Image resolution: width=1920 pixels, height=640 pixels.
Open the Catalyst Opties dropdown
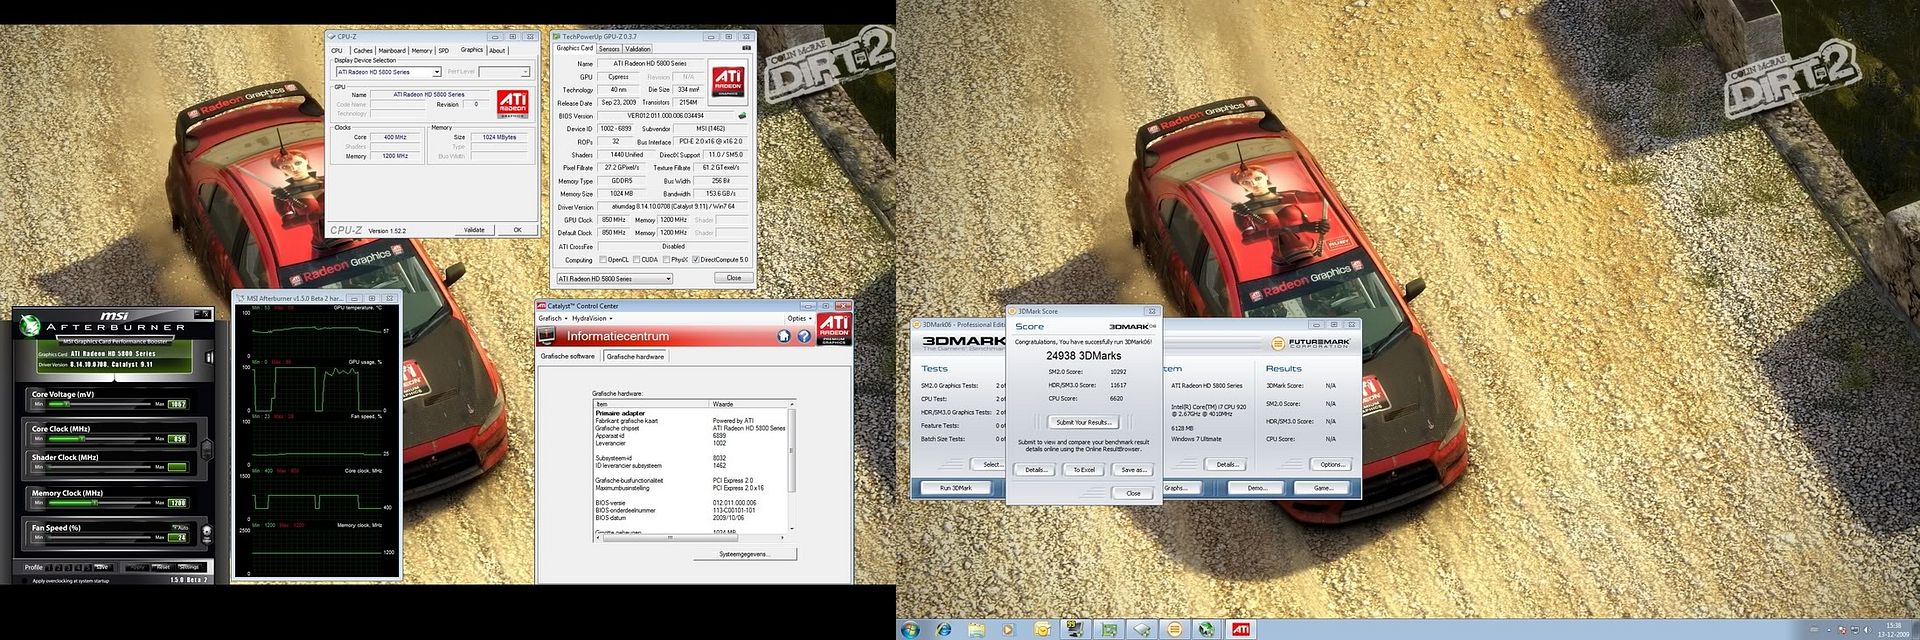coord(799,319)
